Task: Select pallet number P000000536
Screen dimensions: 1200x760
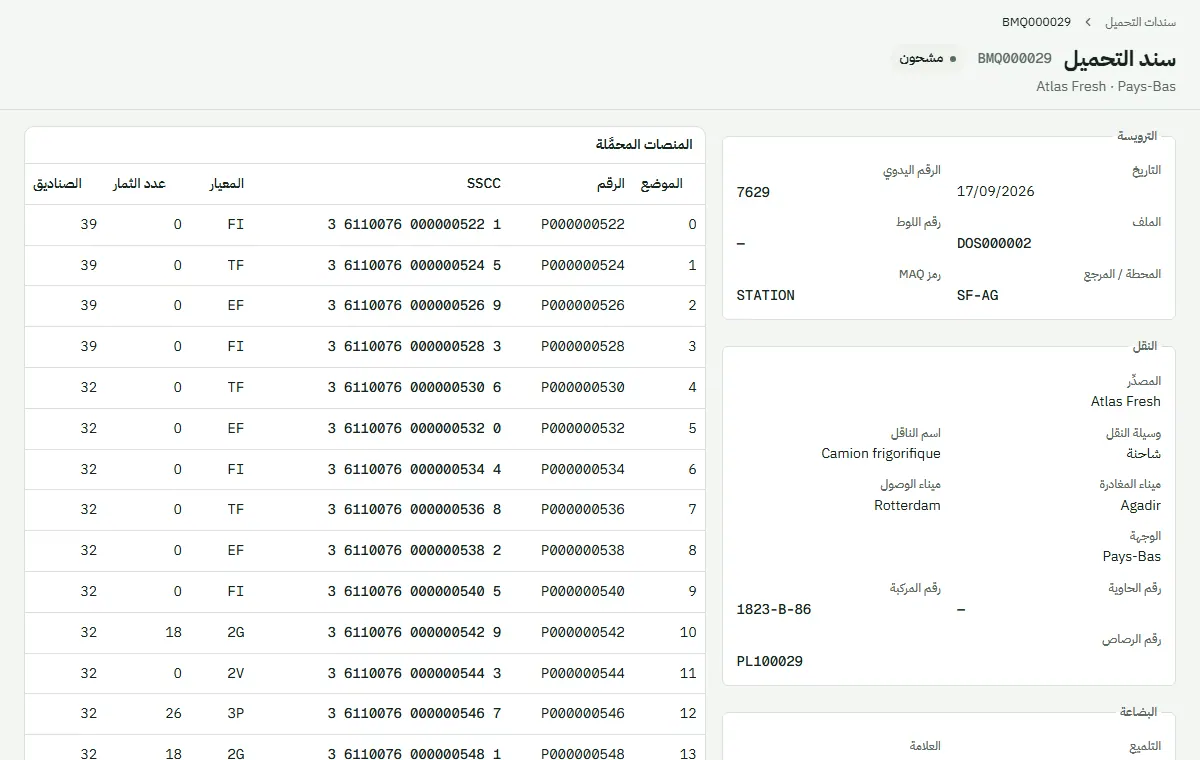Action: (583, 510)
